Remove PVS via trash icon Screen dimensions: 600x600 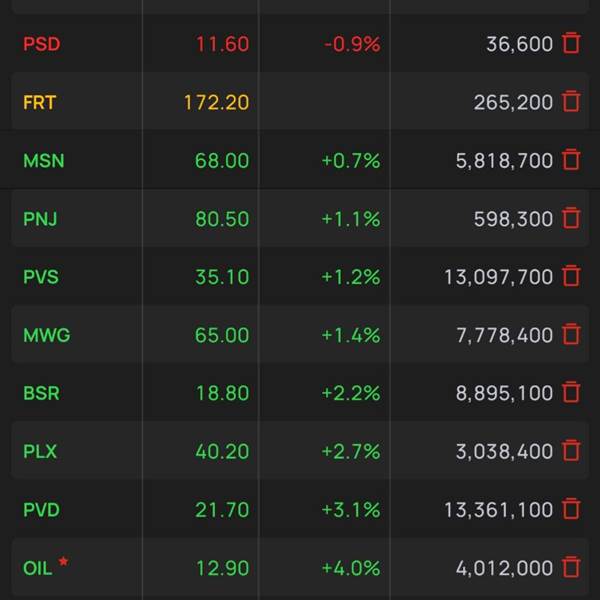571,276
